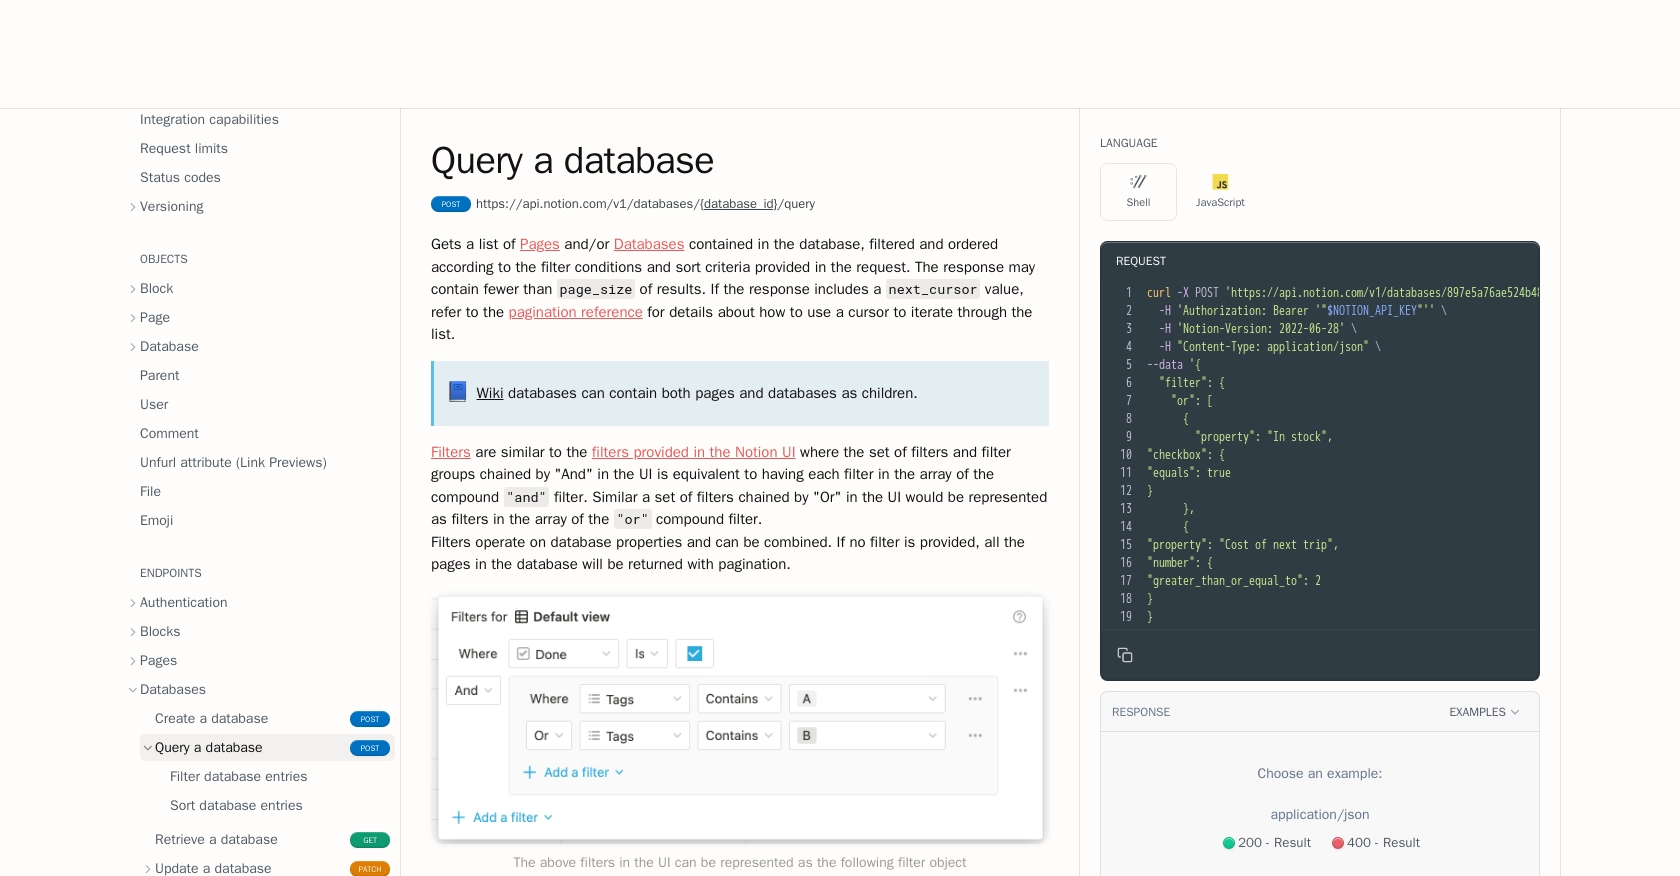This screenshot has width=1680, height=876.
Task: Open Create a database endpoint
Action: coord(211,719)
